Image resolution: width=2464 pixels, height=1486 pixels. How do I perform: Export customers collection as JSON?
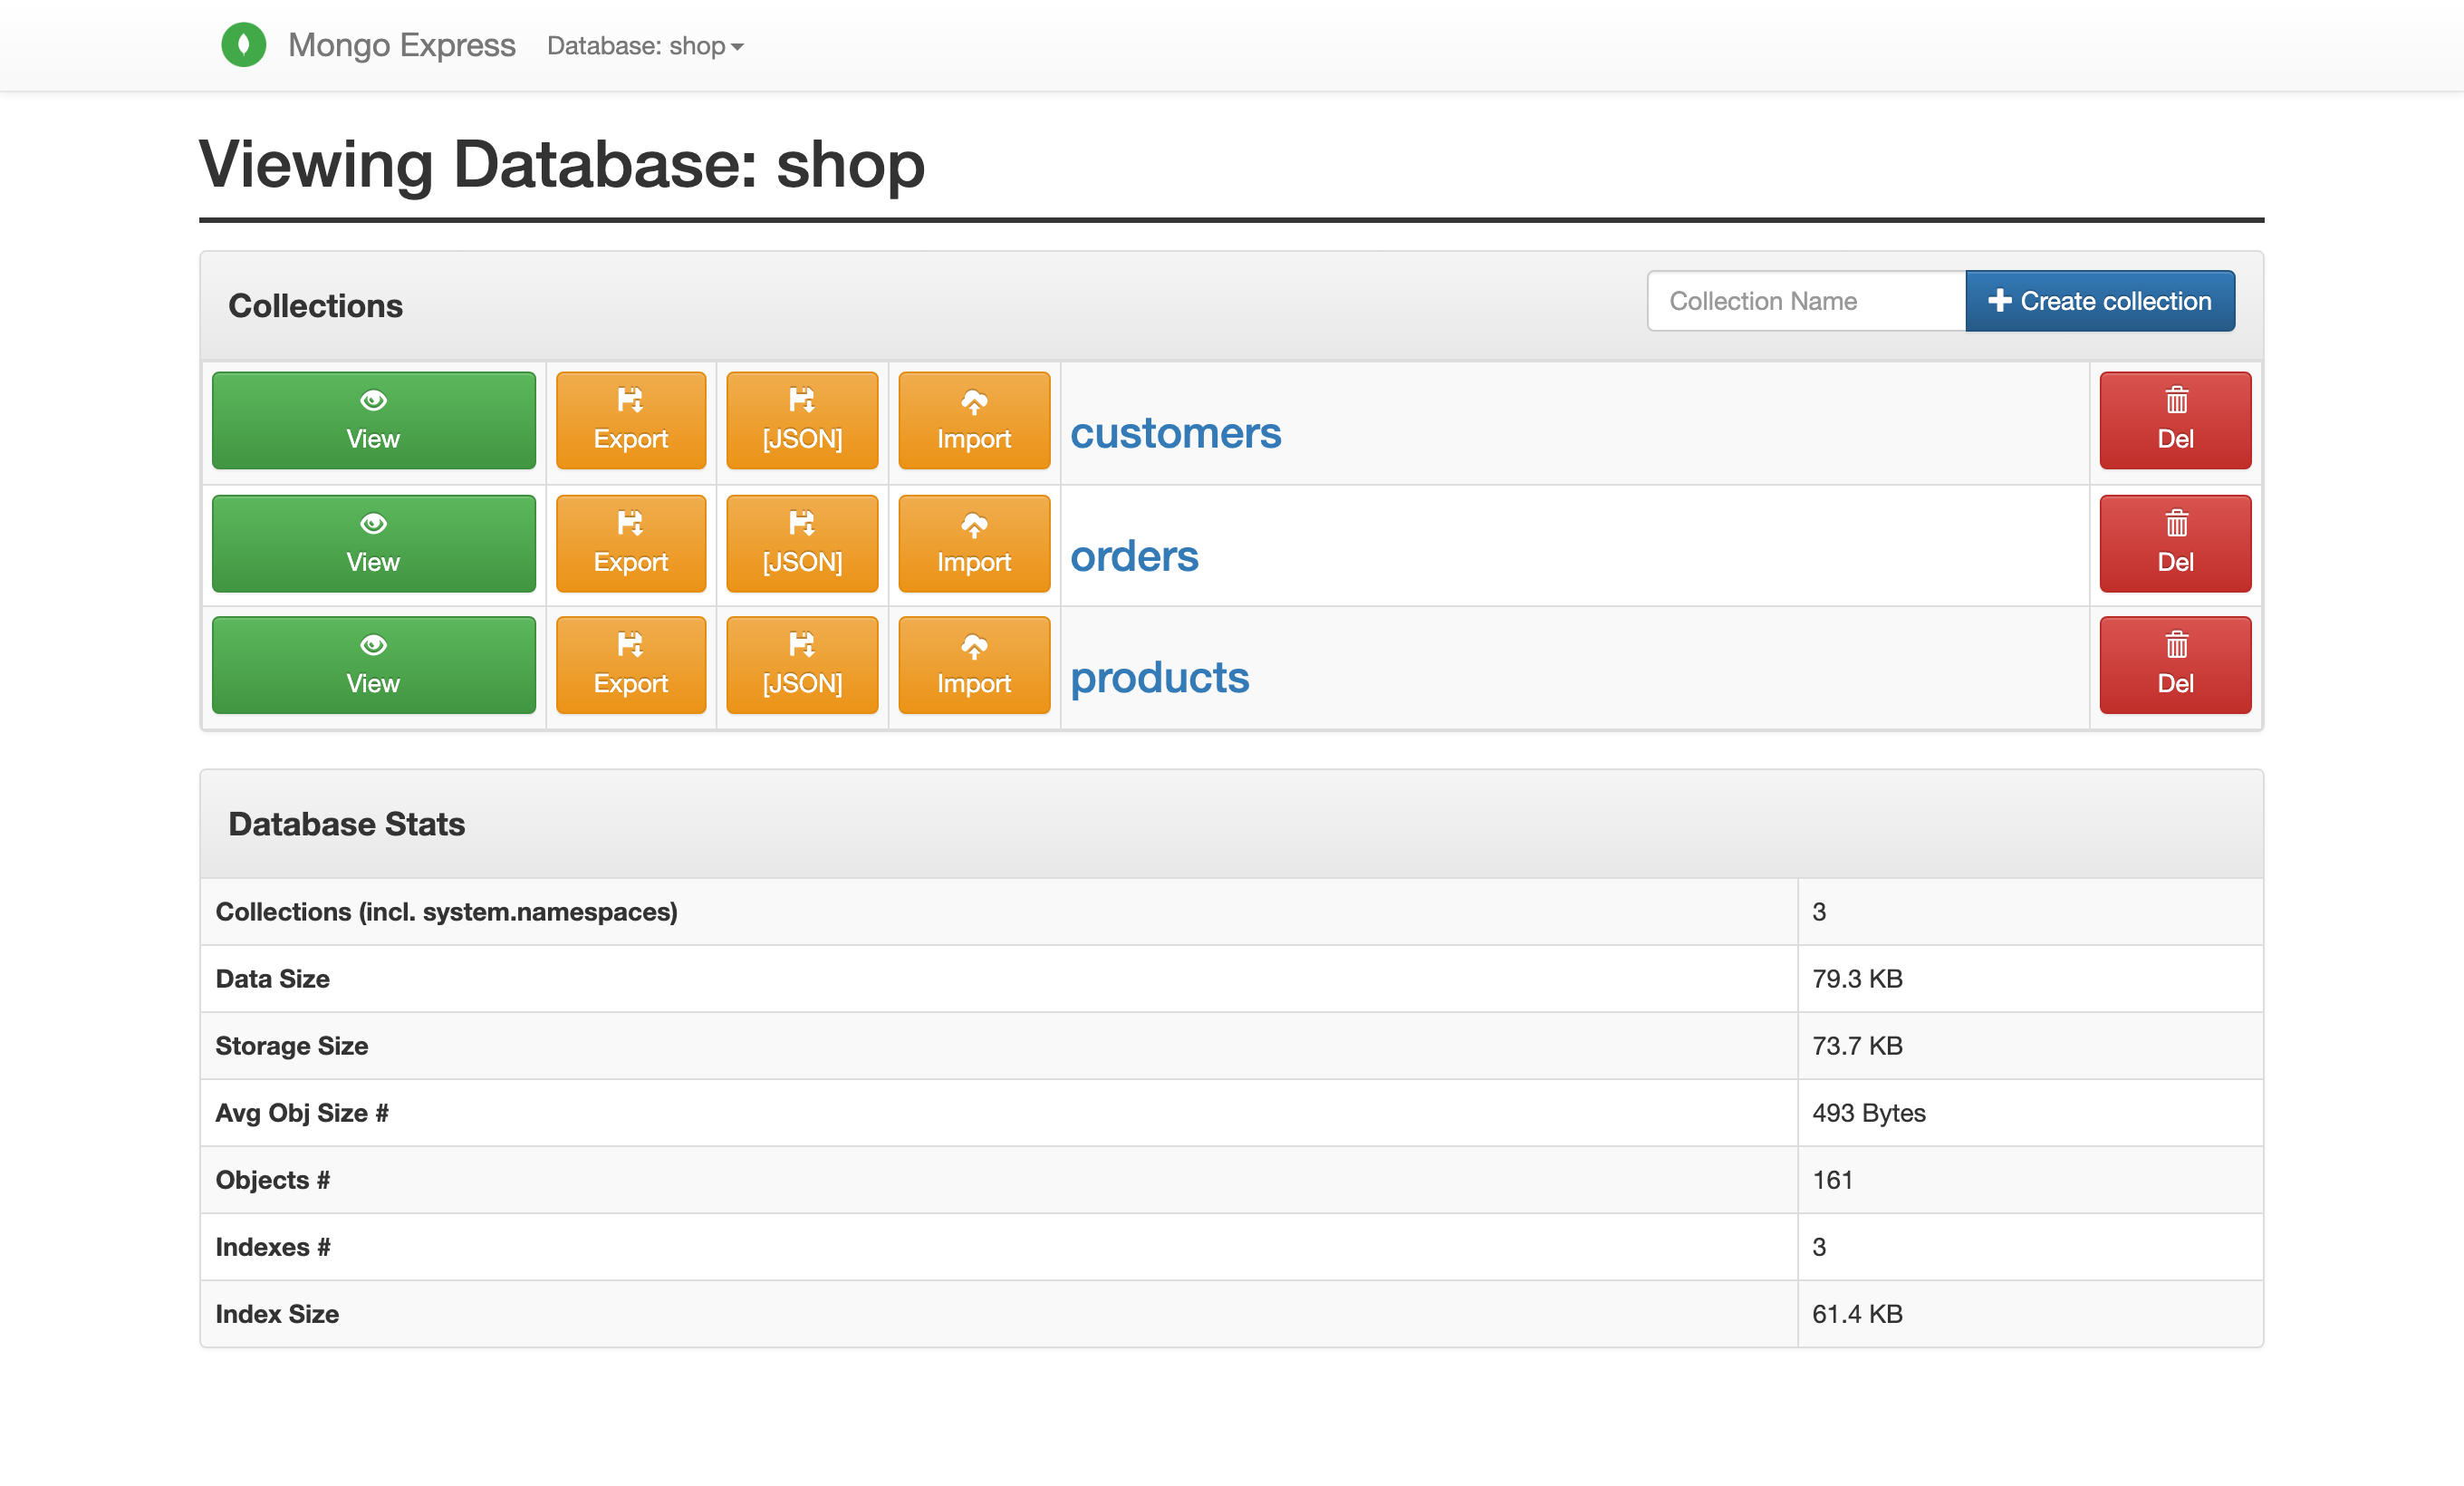tap(802, 421)
